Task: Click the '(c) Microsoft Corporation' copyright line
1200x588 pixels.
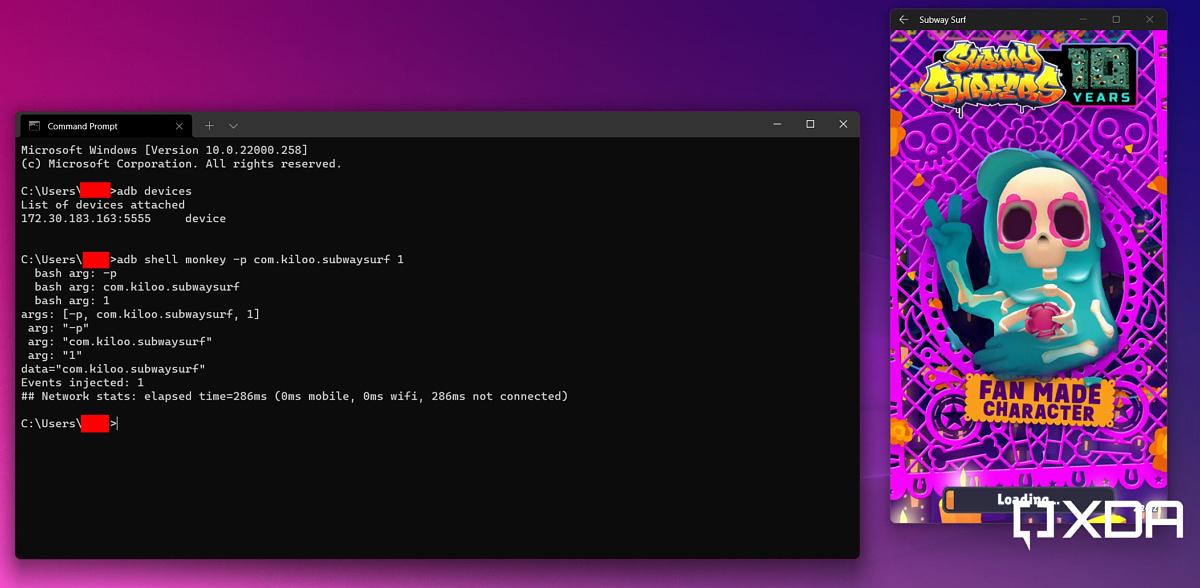Action: coord(181,164)
